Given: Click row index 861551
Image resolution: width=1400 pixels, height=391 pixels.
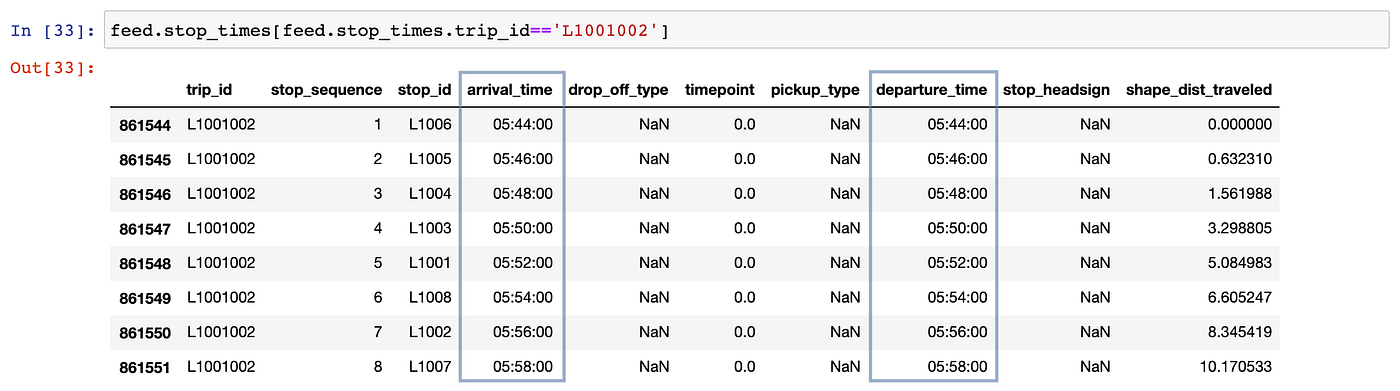Looking at the screenshot, I should [145, 367].
